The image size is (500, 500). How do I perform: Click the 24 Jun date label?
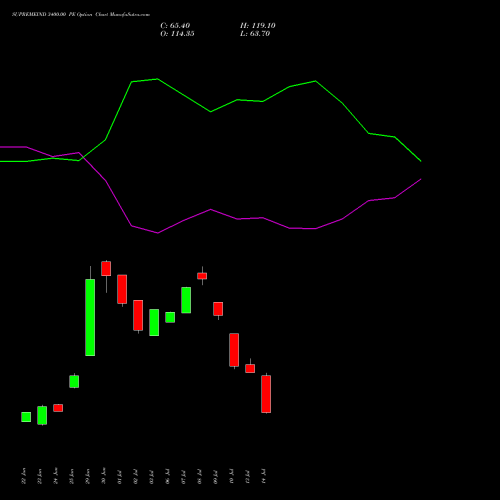(x=56, y=476)
